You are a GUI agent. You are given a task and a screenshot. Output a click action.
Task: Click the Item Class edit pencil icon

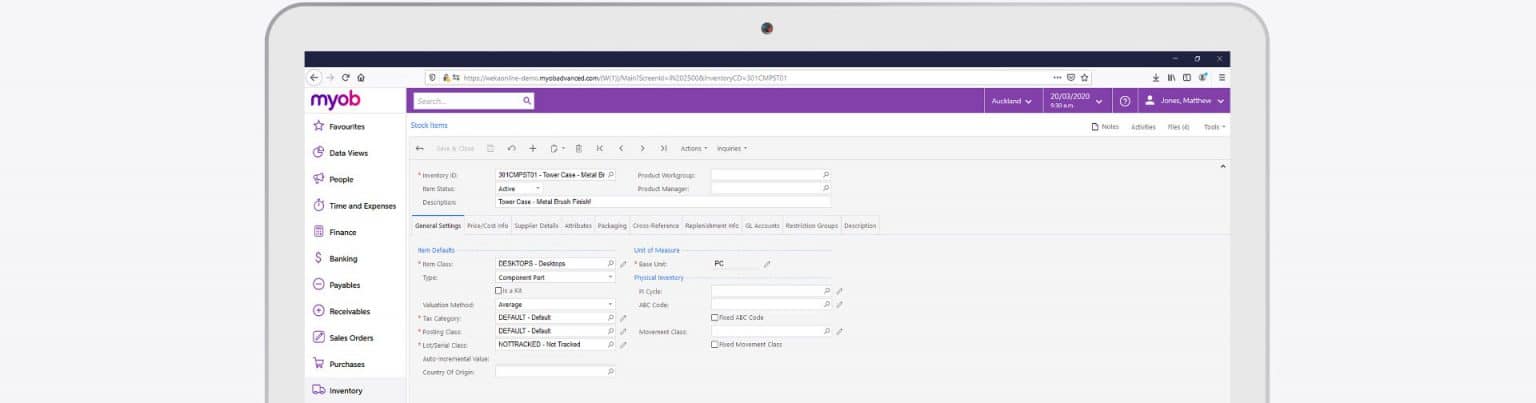click(623, 264)
